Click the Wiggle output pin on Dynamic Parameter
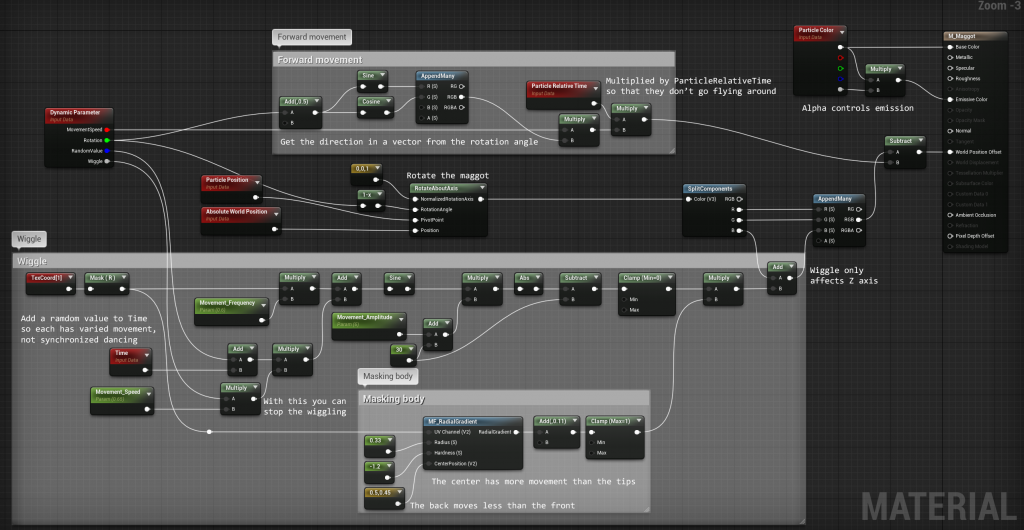 point(106,161)
